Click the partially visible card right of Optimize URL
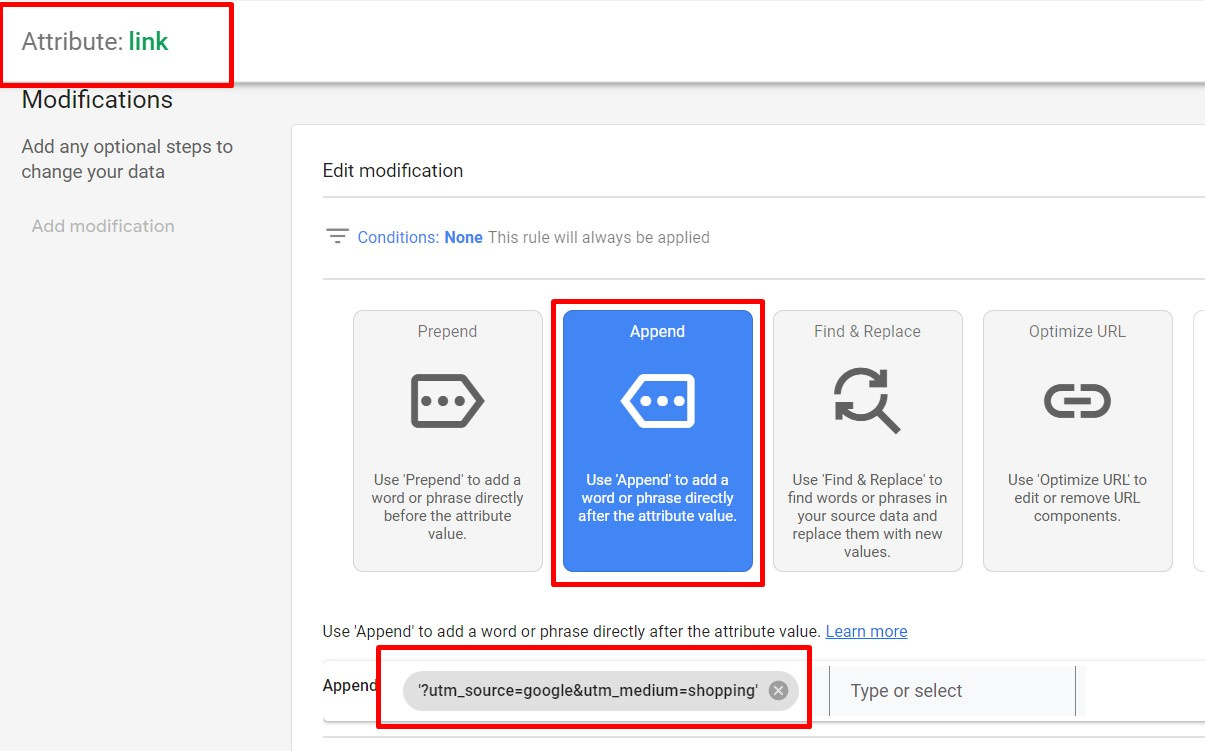1205x751 pixels. pyautogui.click(x=1199, y=440)
